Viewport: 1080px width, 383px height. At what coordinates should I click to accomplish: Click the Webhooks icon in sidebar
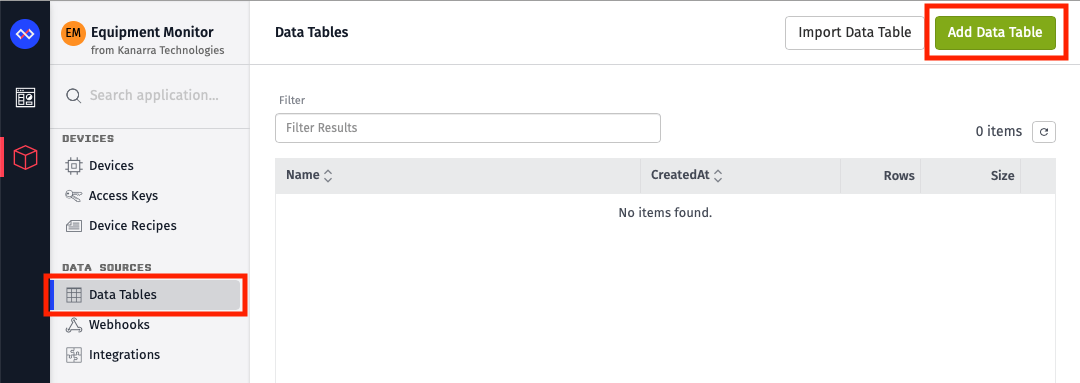click(73, 325)
